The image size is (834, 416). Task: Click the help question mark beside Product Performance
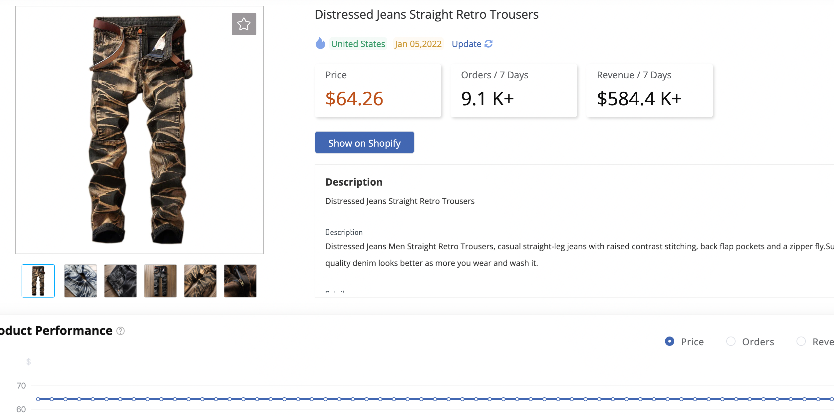click(120, 331)
